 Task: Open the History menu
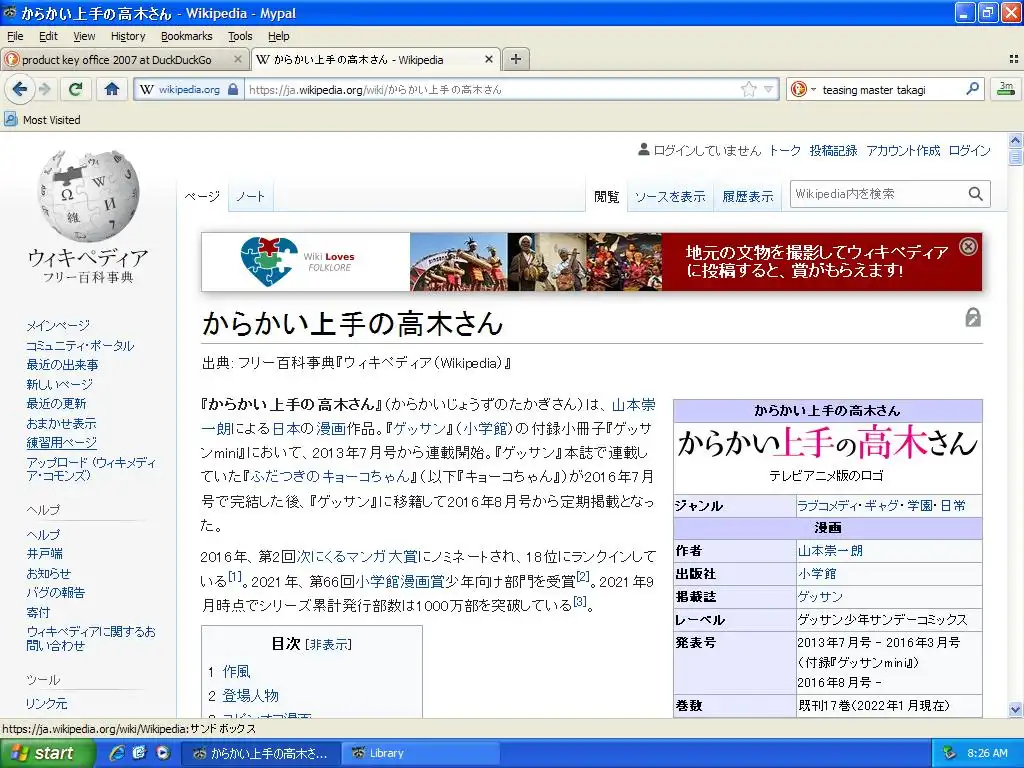pyautogui.click(x=127, y=36)
